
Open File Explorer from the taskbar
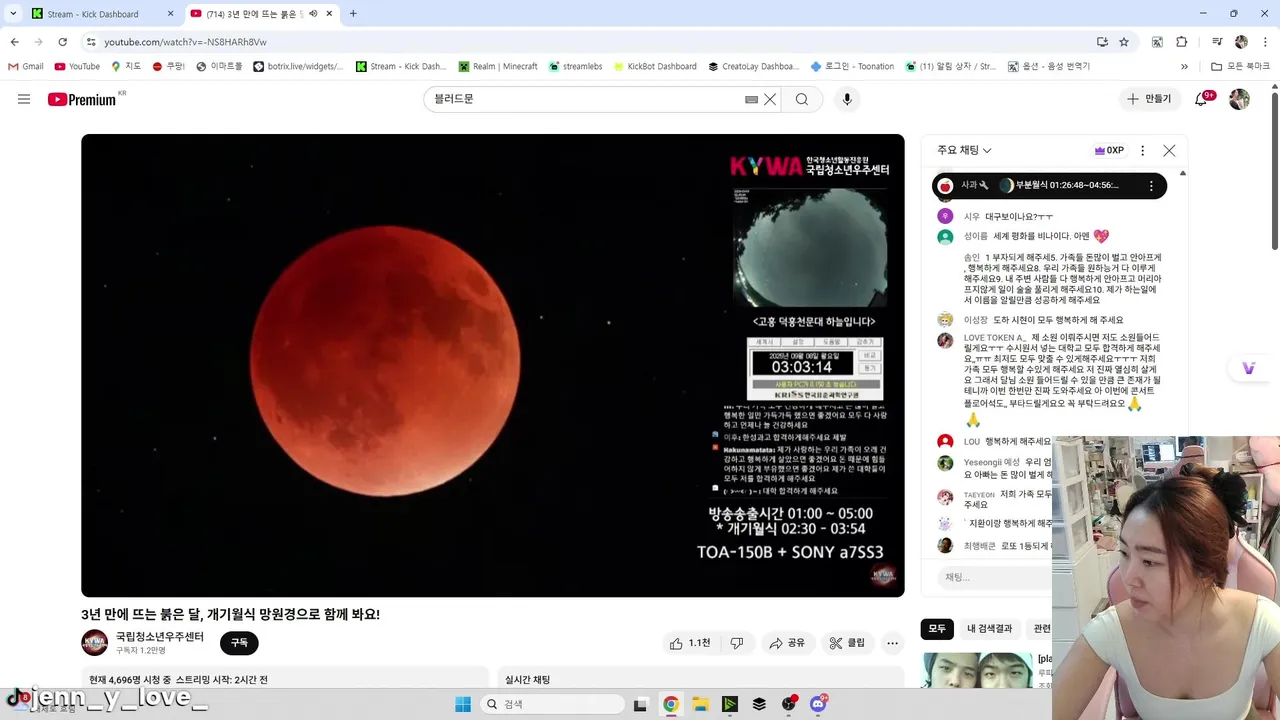click(700, 704)
